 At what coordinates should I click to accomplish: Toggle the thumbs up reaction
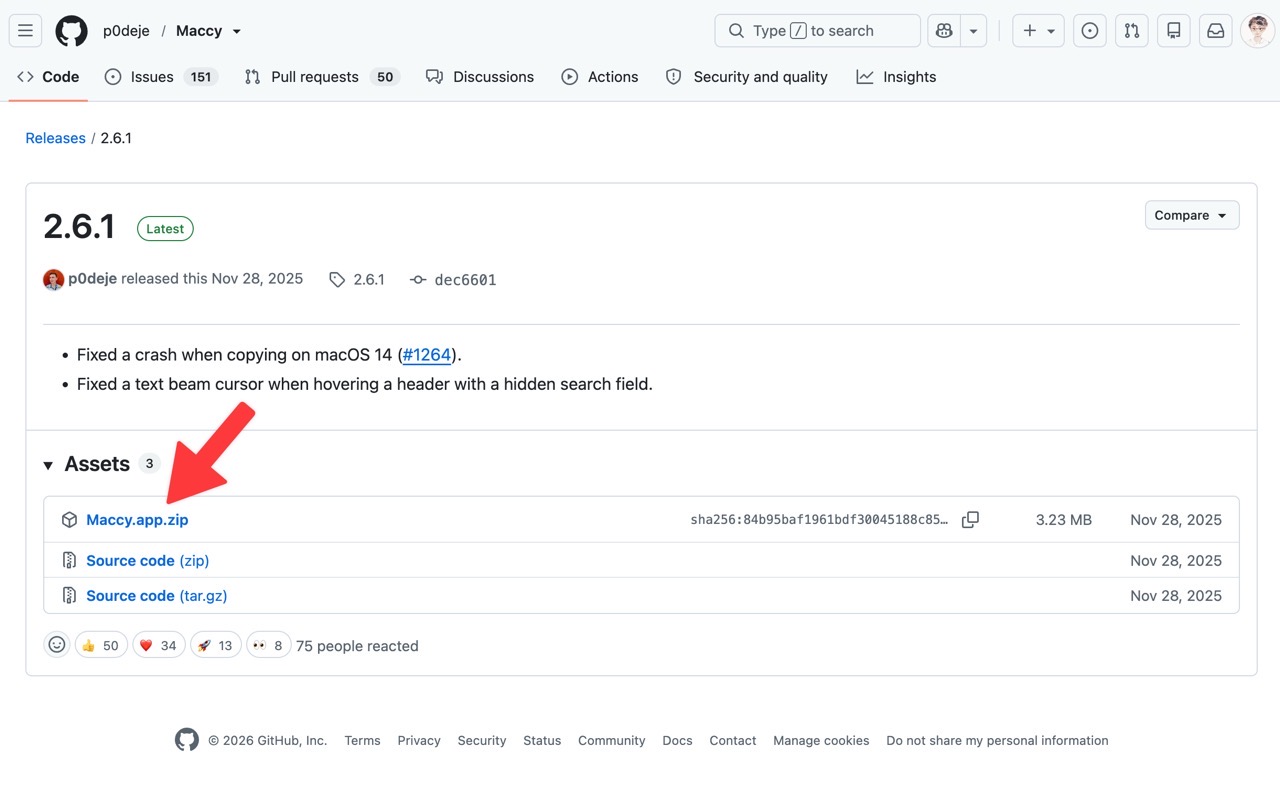coord(100,645)
